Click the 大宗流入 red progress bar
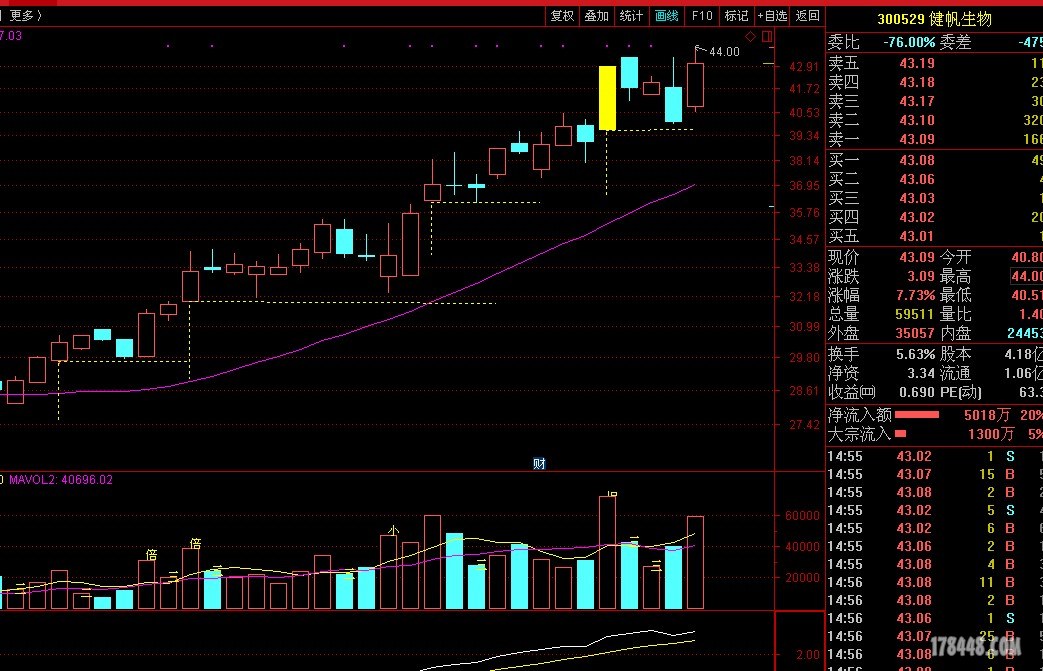This screenshot has height=671, width=1043. pos(901,434)
